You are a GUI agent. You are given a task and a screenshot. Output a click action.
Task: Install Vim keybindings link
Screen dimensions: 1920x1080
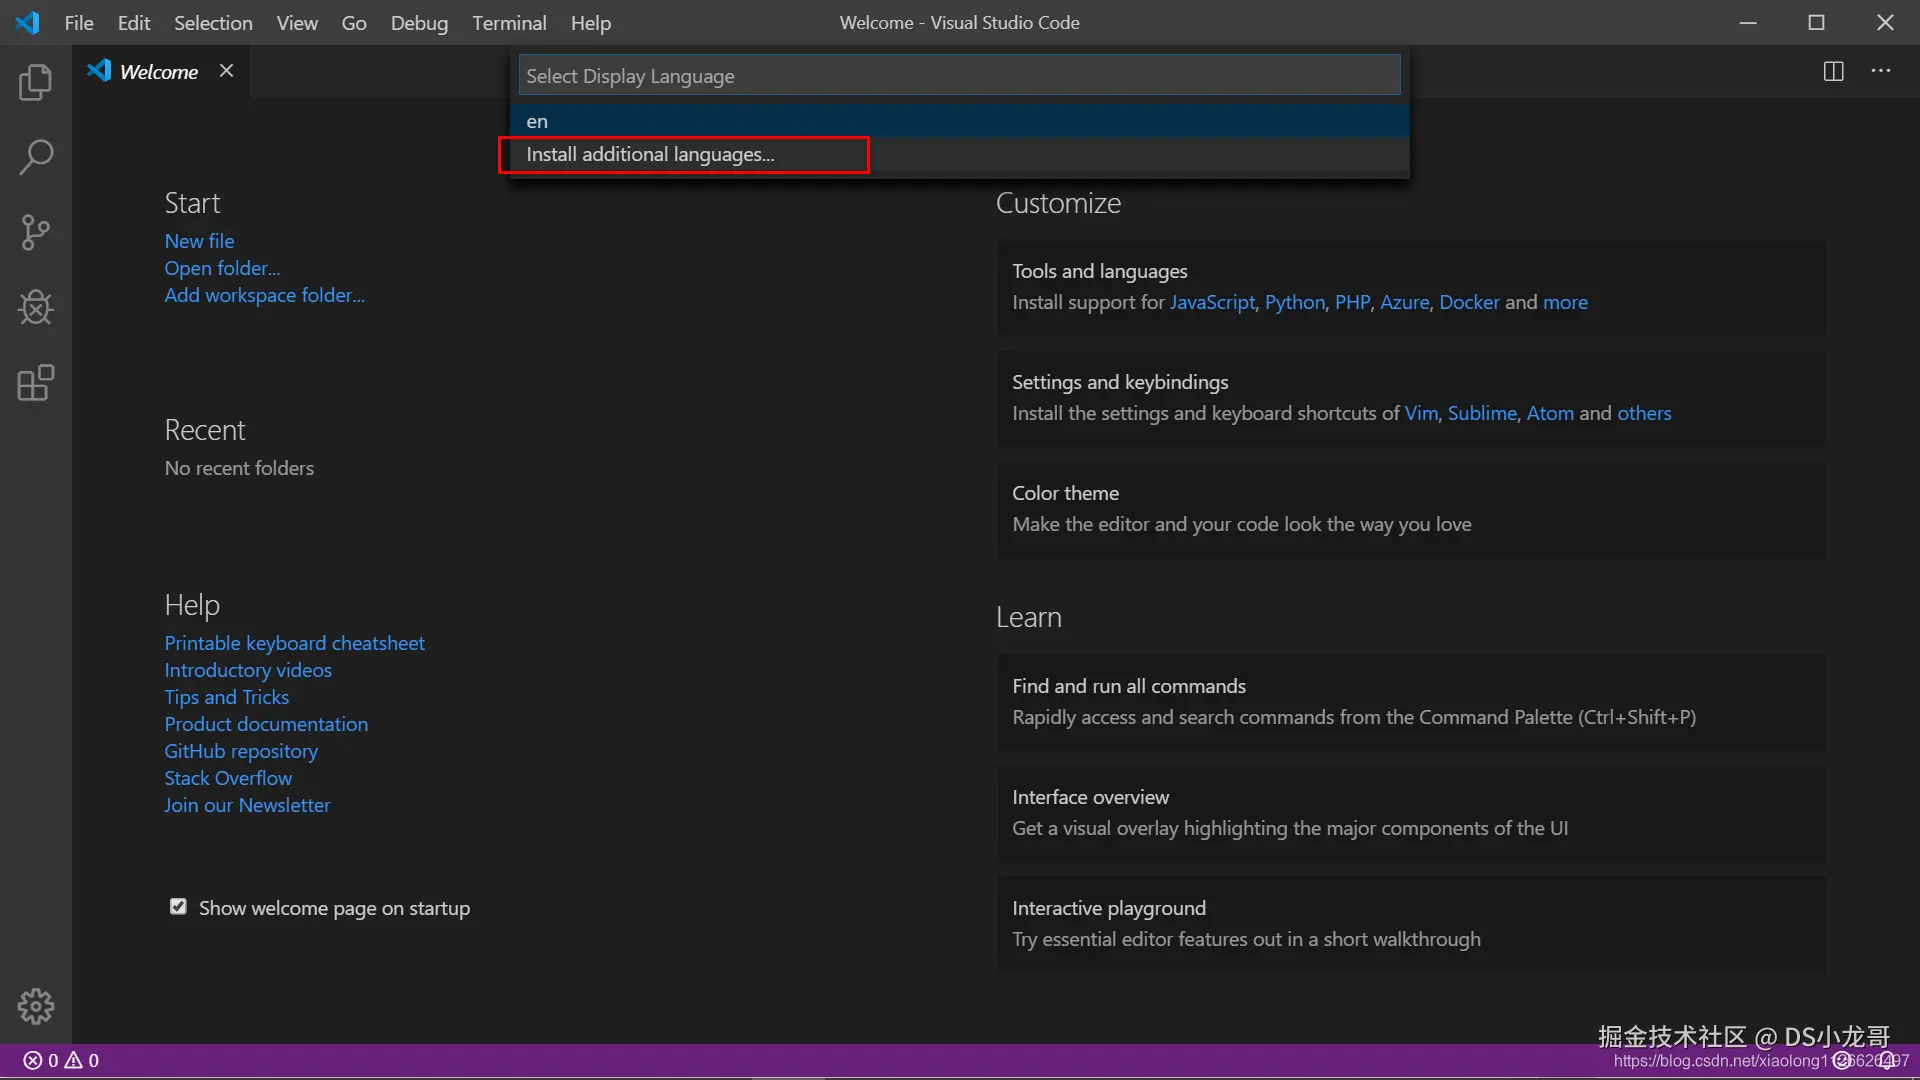1421,413
